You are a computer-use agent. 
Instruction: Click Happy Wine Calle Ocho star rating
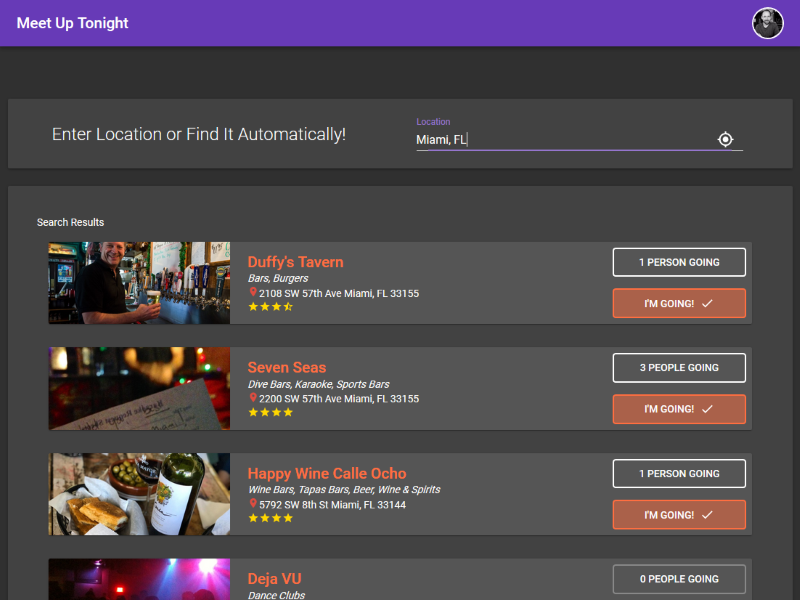(270, 518)
